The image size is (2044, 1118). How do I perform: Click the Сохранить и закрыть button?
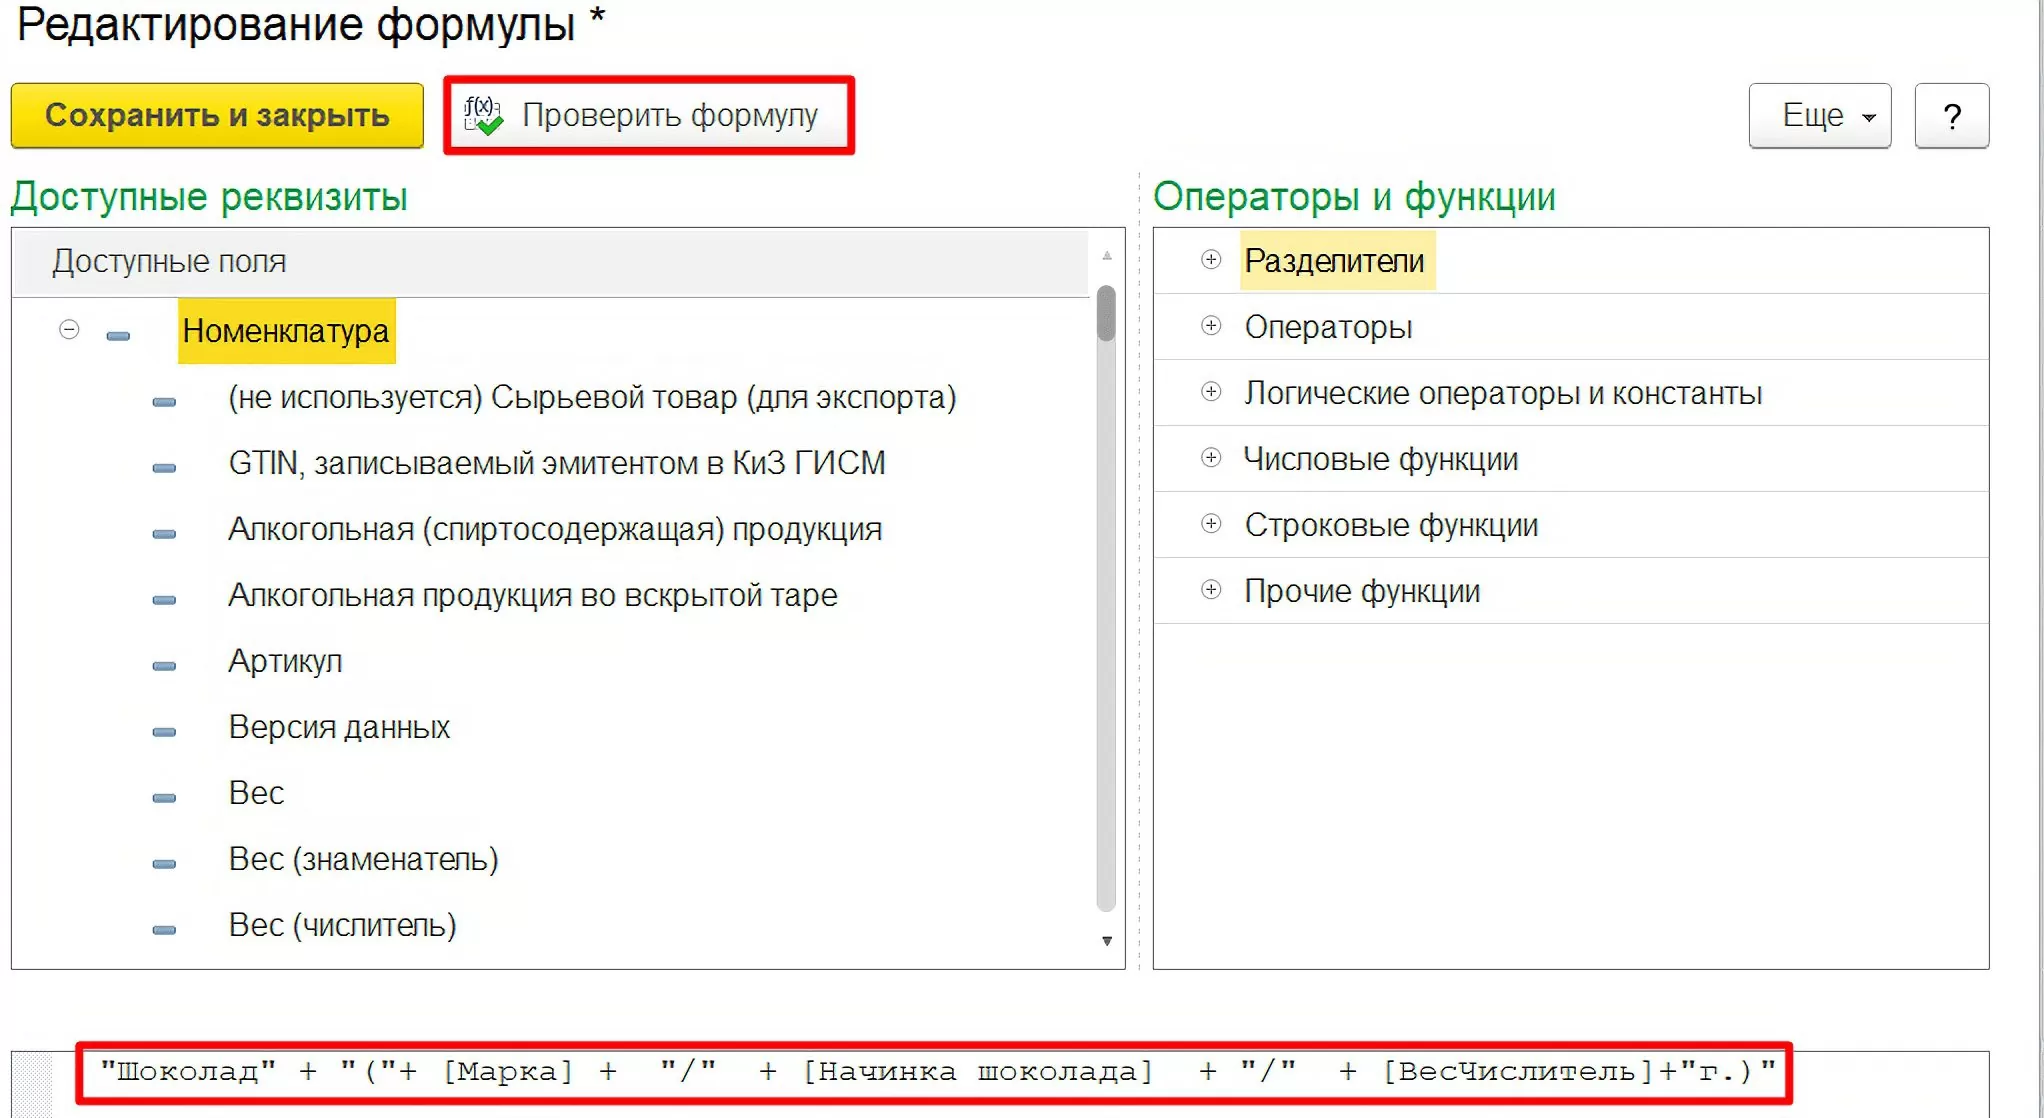tap(217, 116)
